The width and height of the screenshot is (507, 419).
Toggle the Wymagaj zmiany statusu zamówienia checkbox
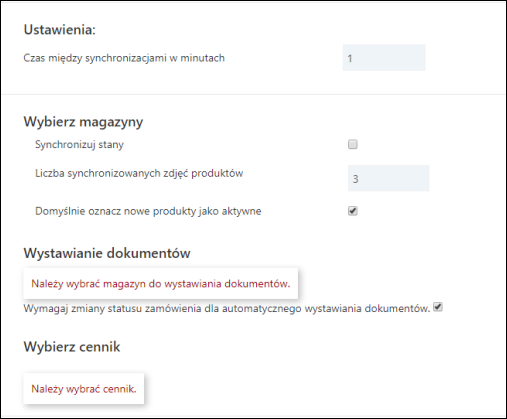[438, 307]
